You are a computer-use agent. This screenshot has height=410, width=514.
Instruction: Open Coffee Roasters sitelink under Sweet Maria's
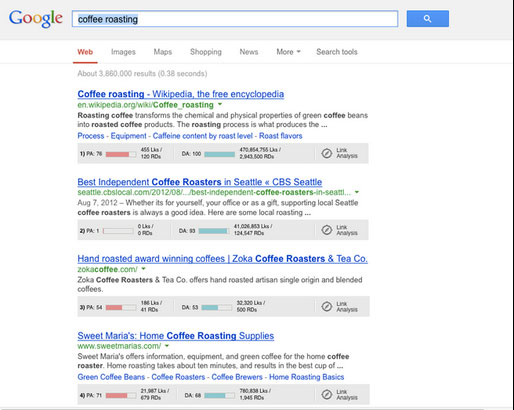tap(178, 377)
